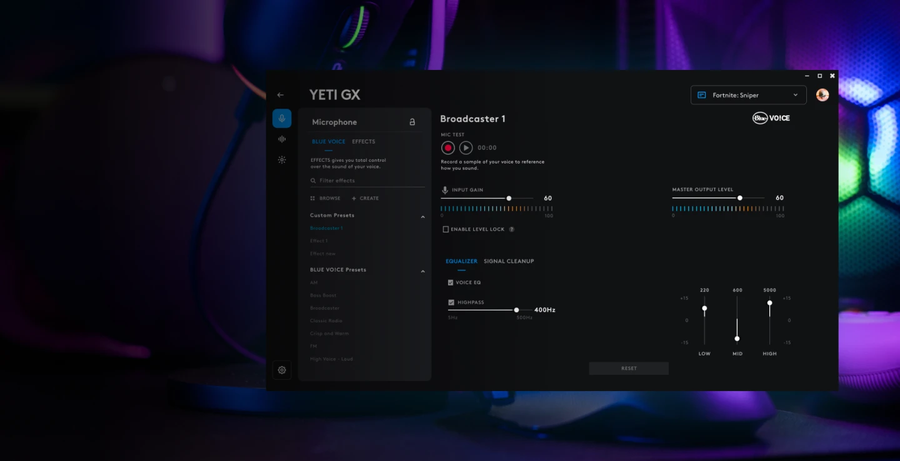Click the Master Output level meter
The image size is (900, 461).
728,209
